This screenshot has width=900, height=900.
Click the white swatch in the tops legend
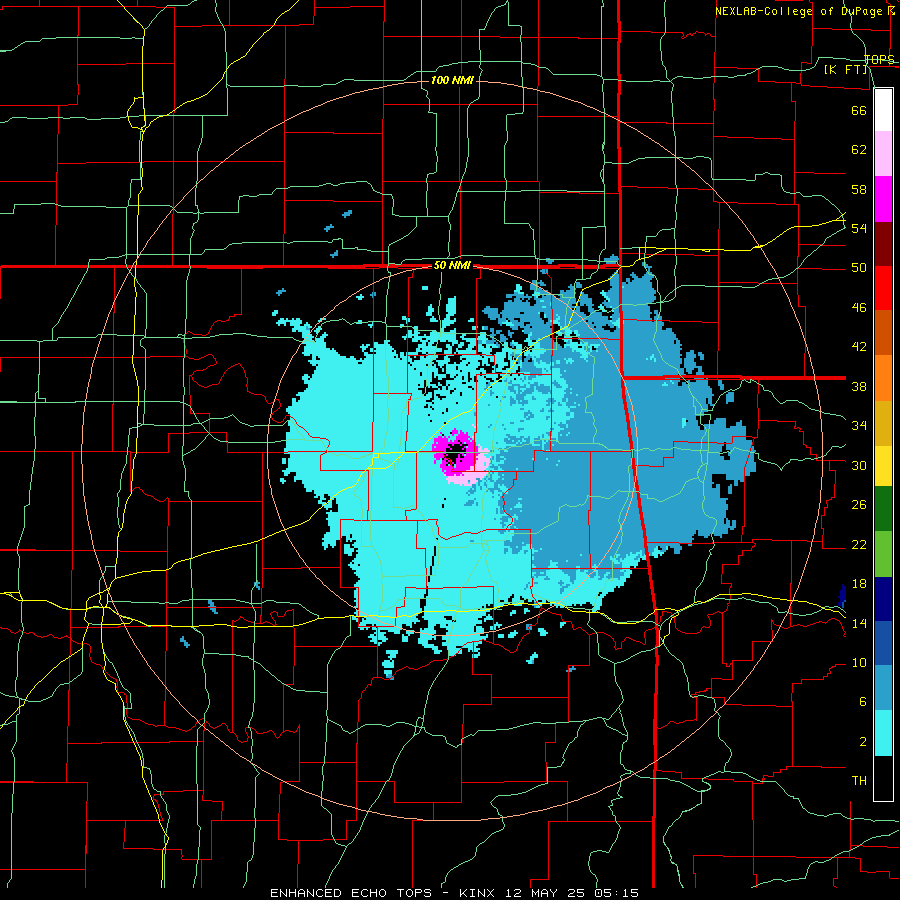pos(883,110)
